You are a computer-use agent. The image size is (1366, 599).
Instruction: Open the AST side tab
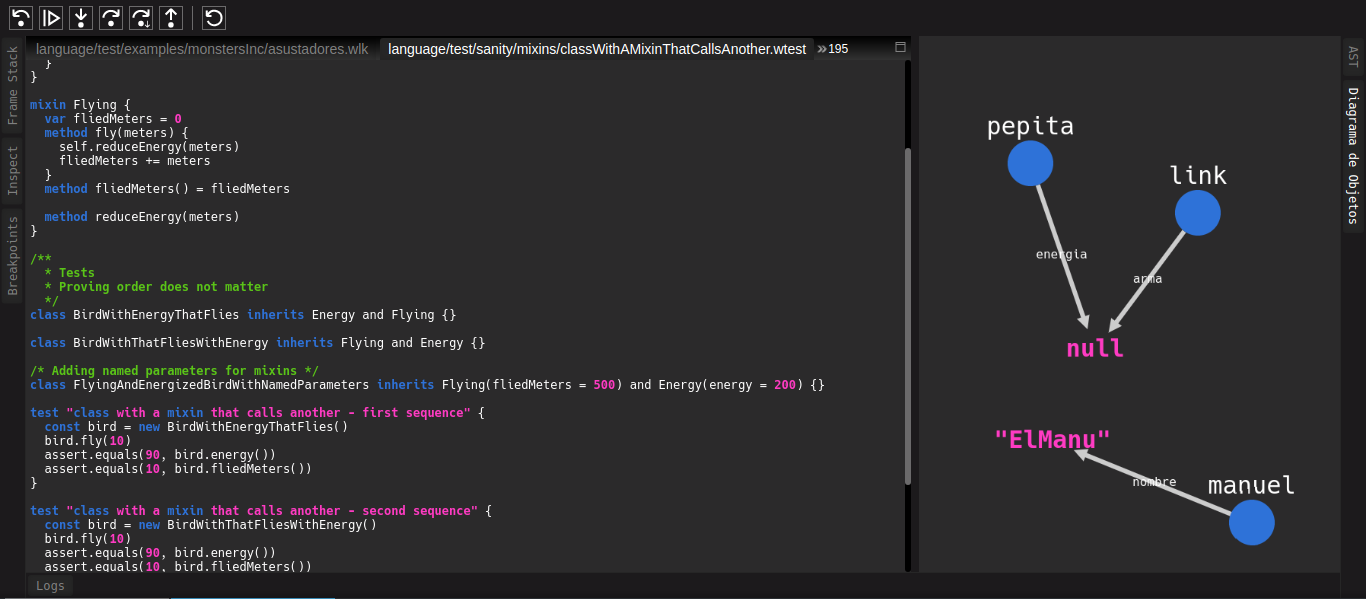pyautogui.click(x=1353, y=57)
